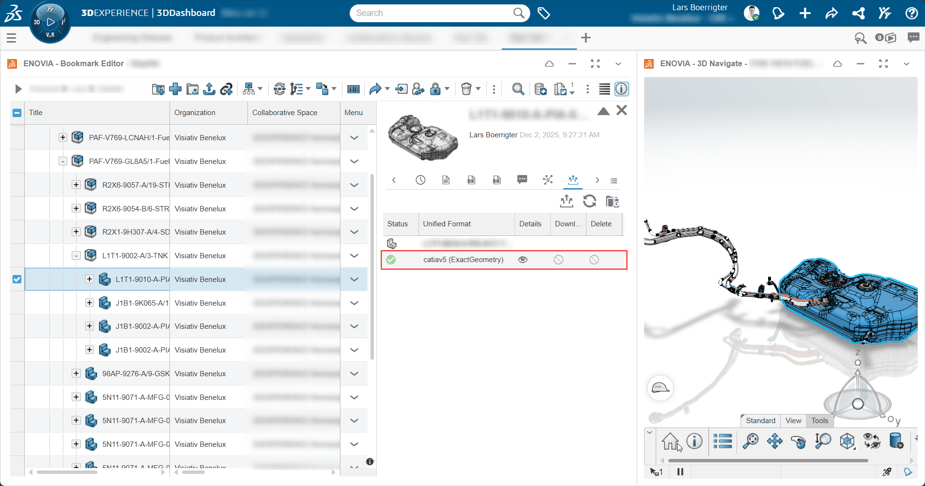Select the Tools tab

(820, 421)
